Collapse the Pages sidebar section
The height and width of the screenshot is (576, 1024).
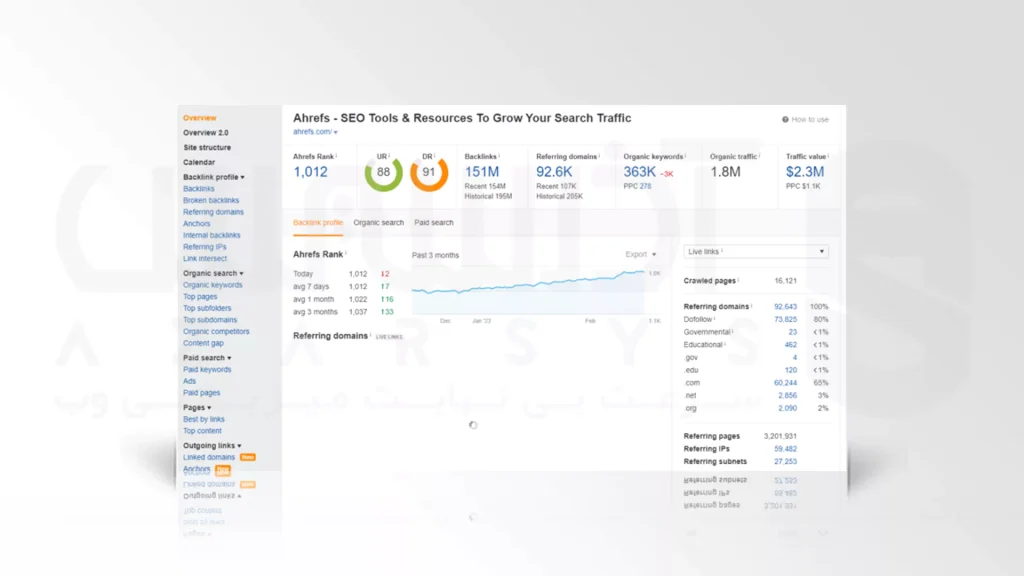point(197,408)
